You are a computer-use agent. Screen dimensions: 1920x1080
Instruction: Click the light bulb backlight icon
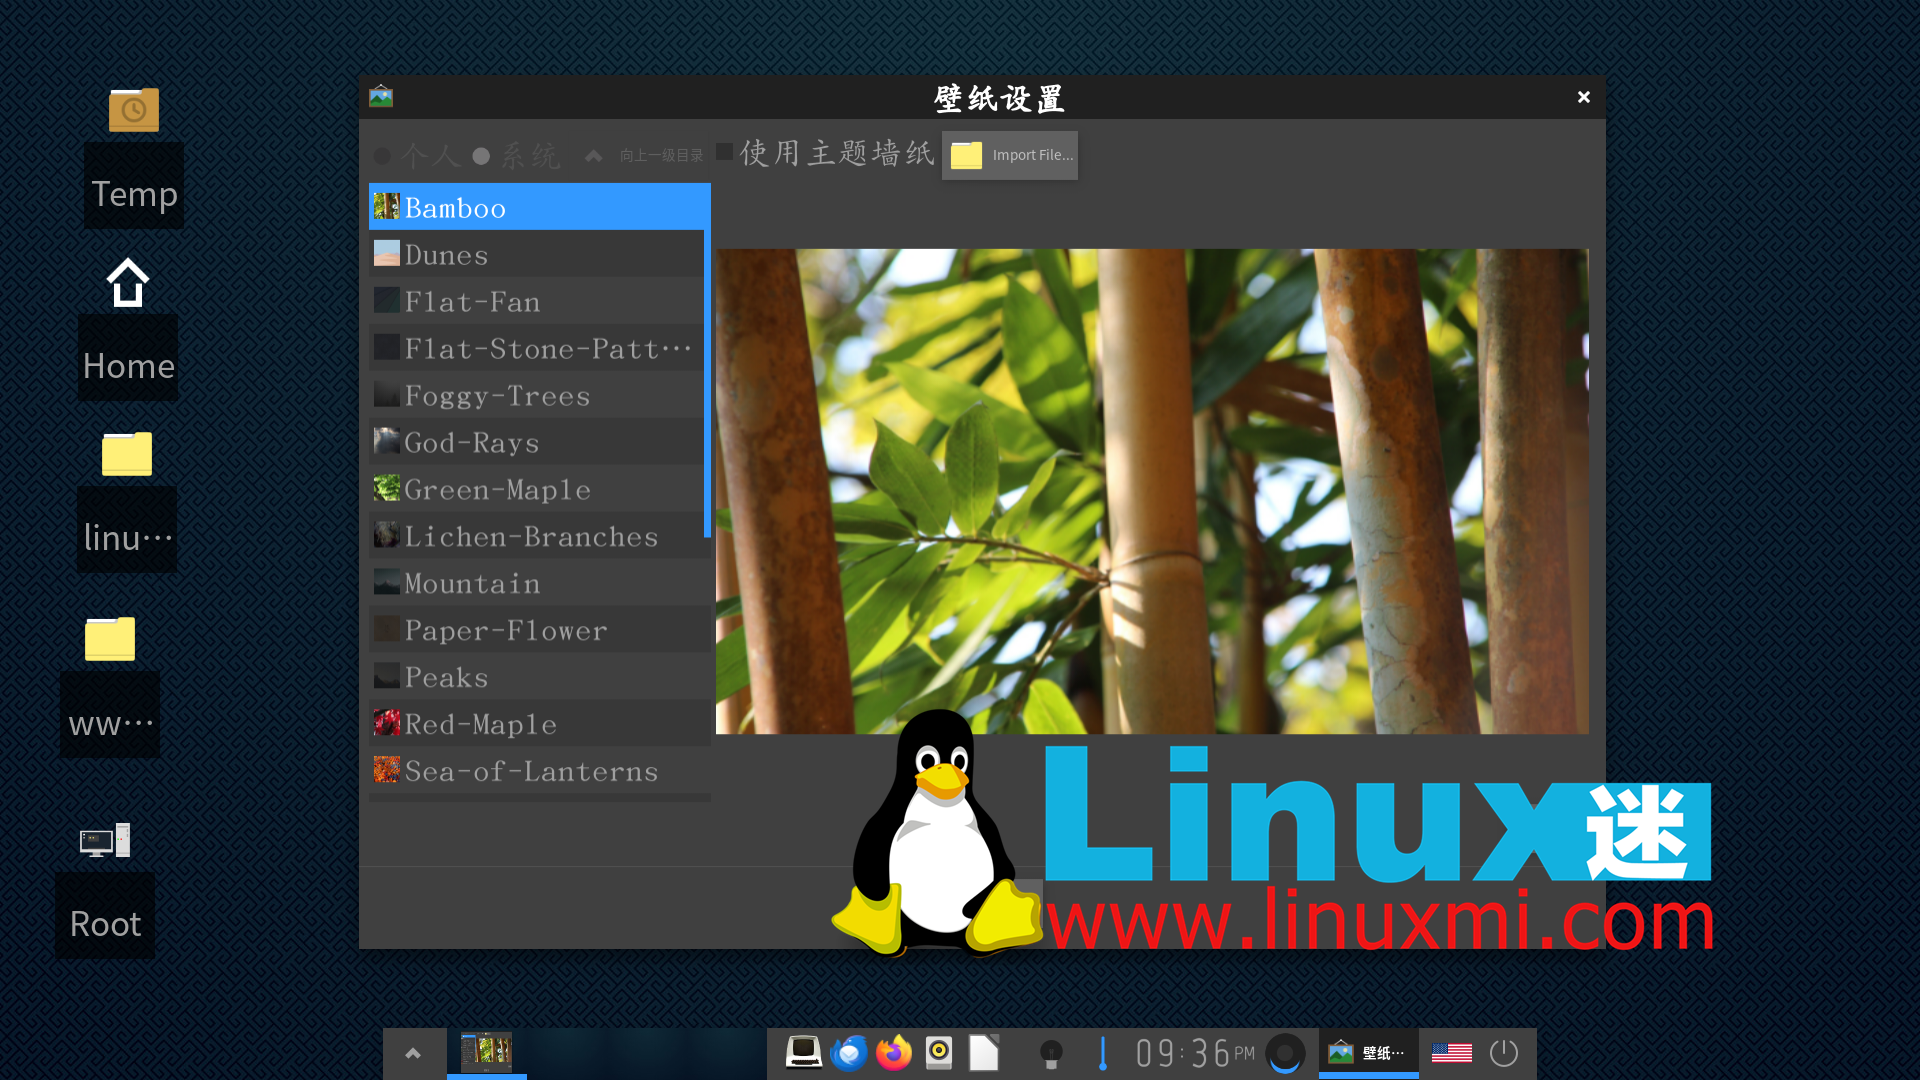[1051, 1054]
